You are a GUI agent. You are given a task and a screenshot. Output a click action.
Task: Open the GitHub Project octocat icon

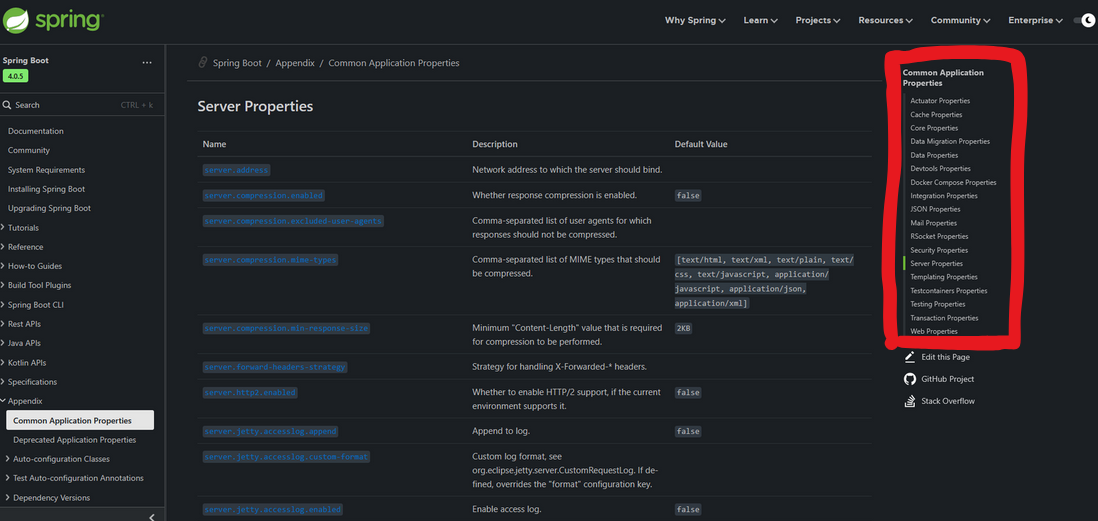[x=909, y=379]
